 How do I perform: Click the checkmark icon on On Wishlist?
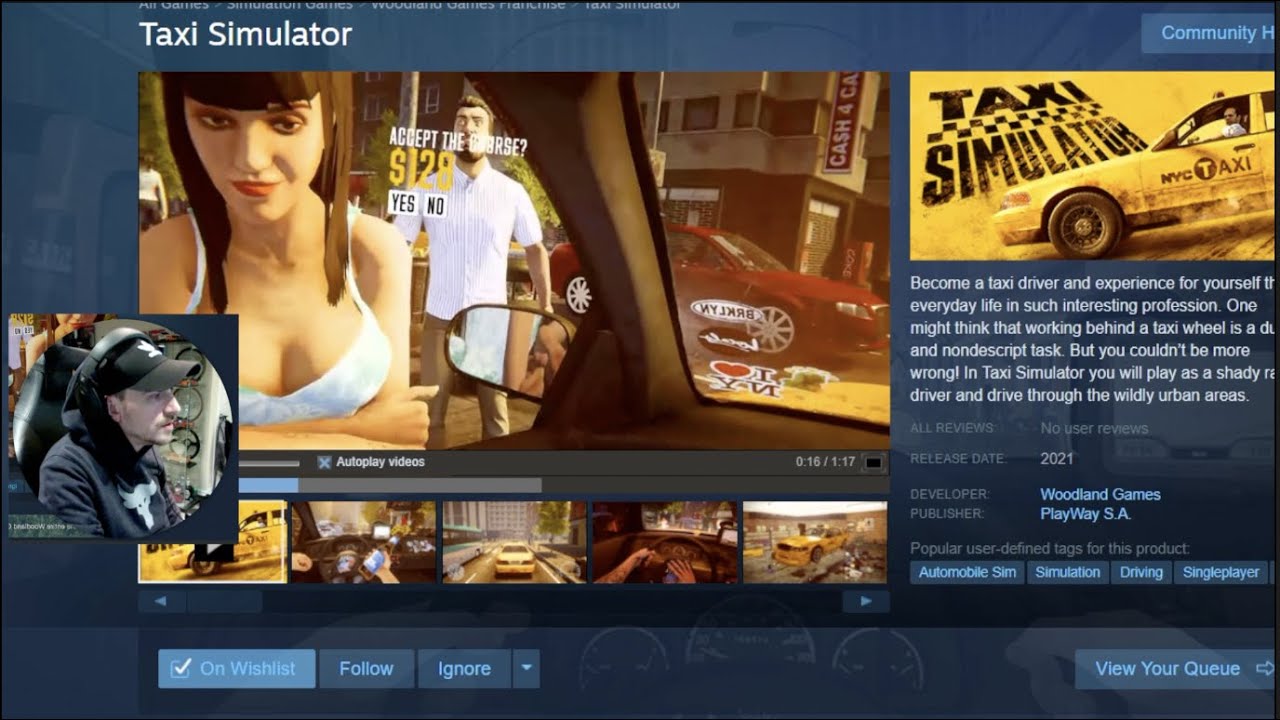click(181, 668)
